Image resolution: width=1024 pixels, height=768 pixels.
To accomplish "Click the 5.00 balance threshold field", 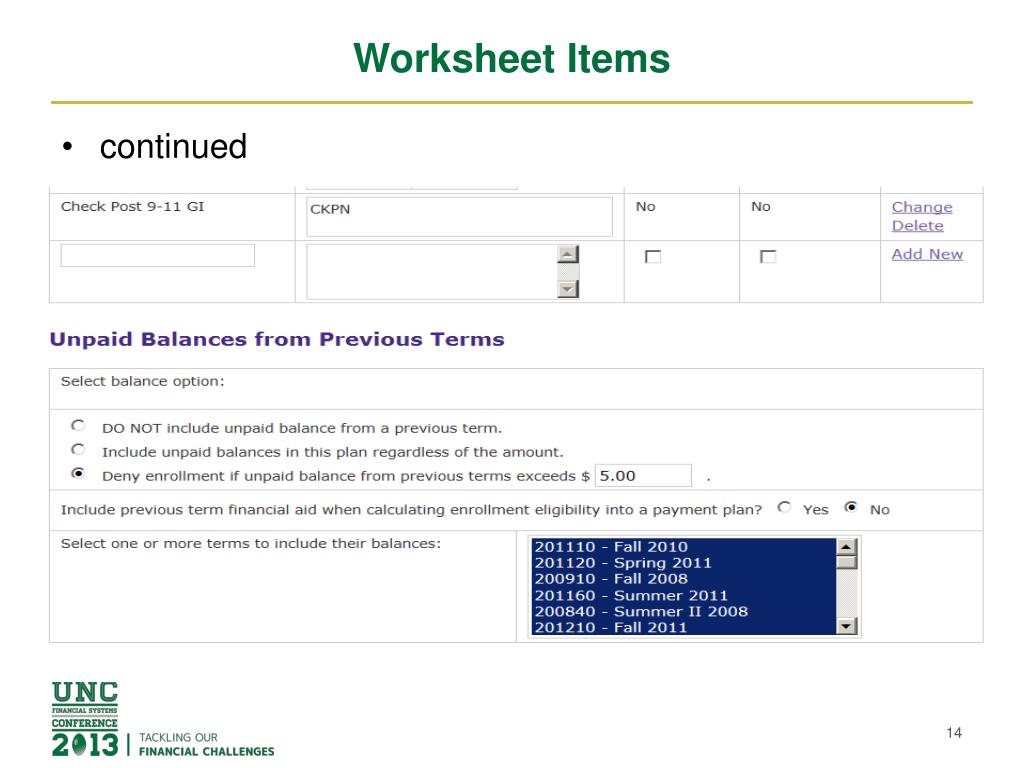I will point(643,475).
